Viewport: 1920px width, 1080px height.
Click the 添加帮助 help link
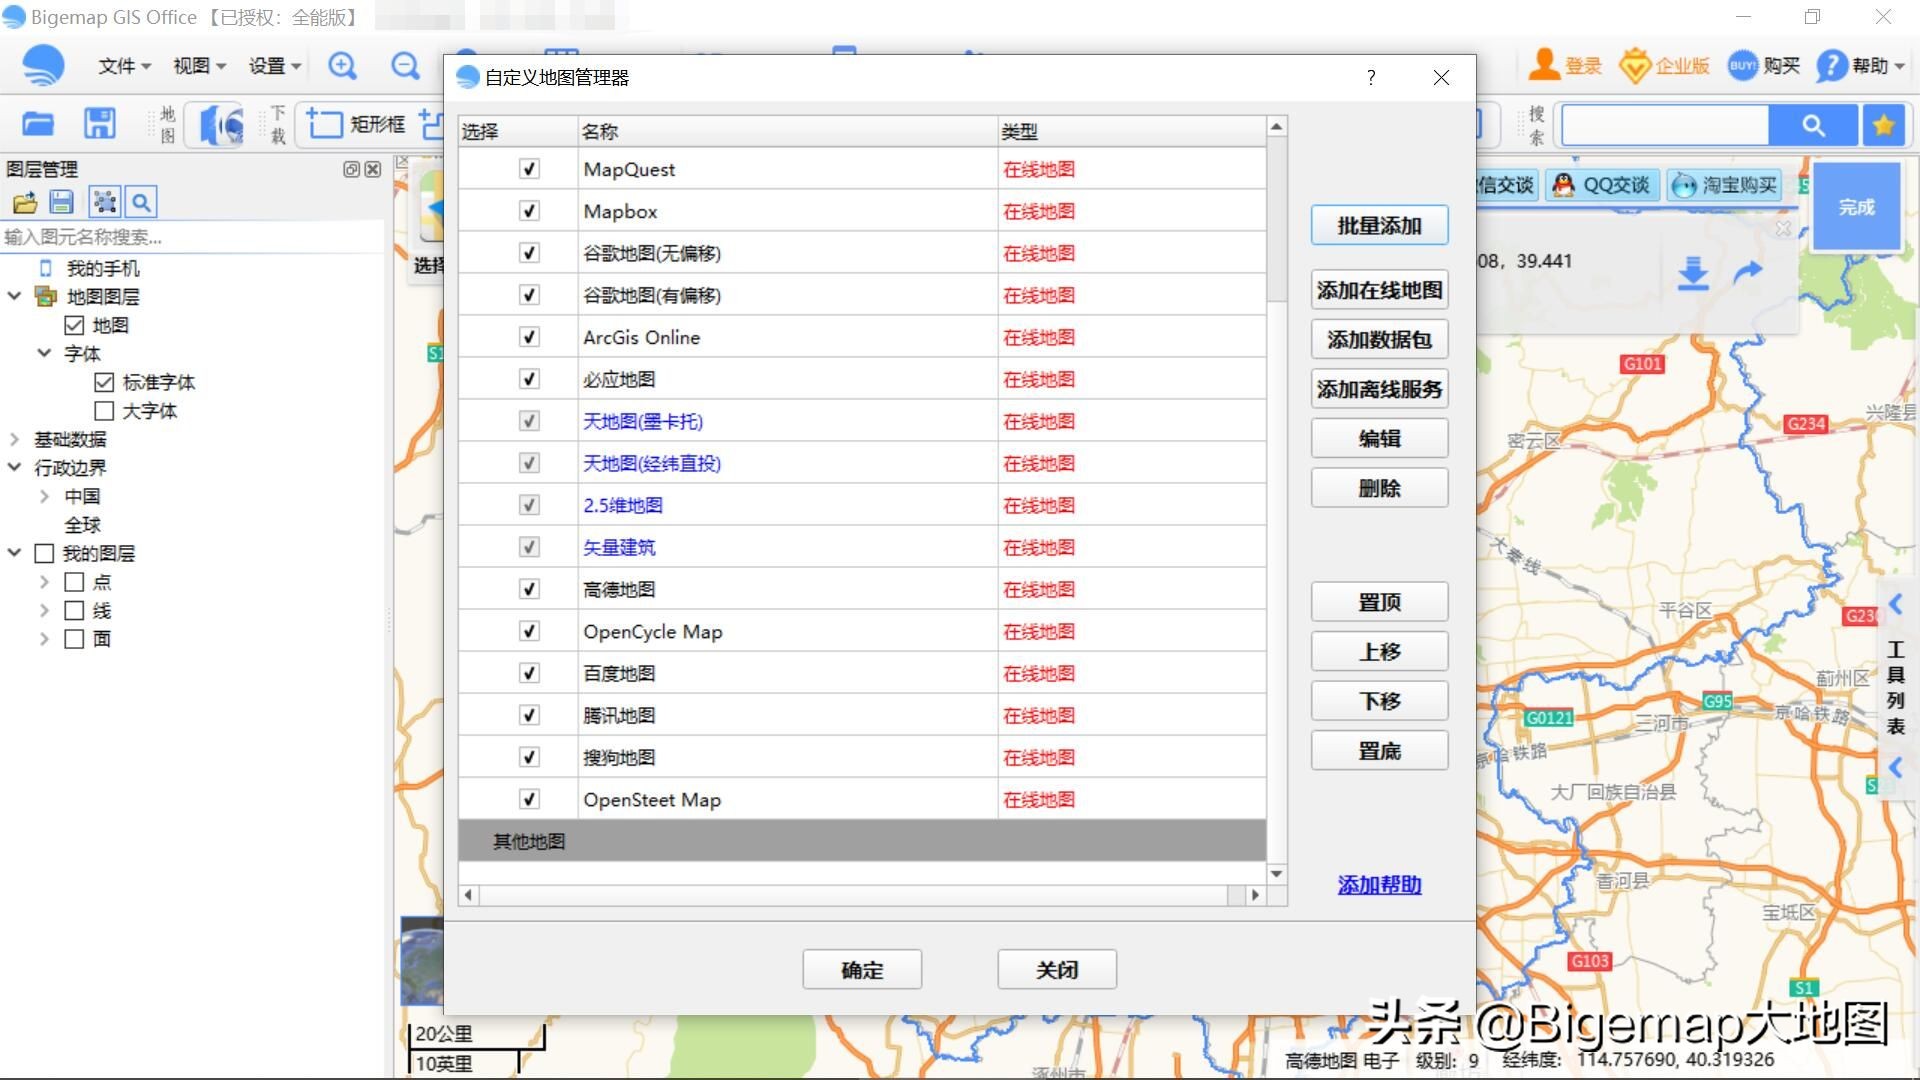1378,884
